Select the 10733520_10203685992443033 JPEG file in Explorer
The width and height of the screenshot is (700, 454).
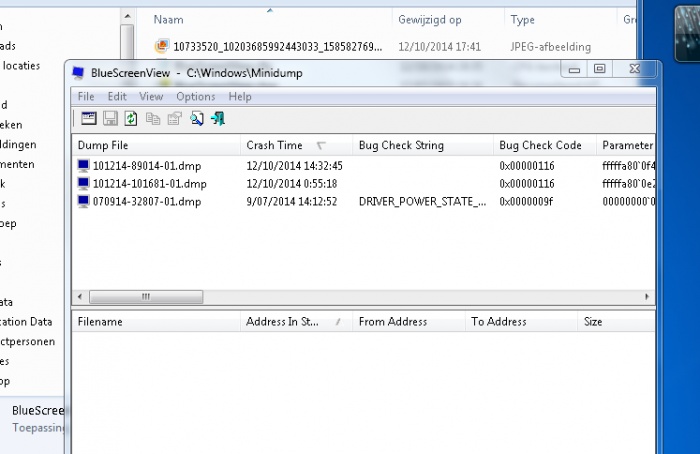278,46
